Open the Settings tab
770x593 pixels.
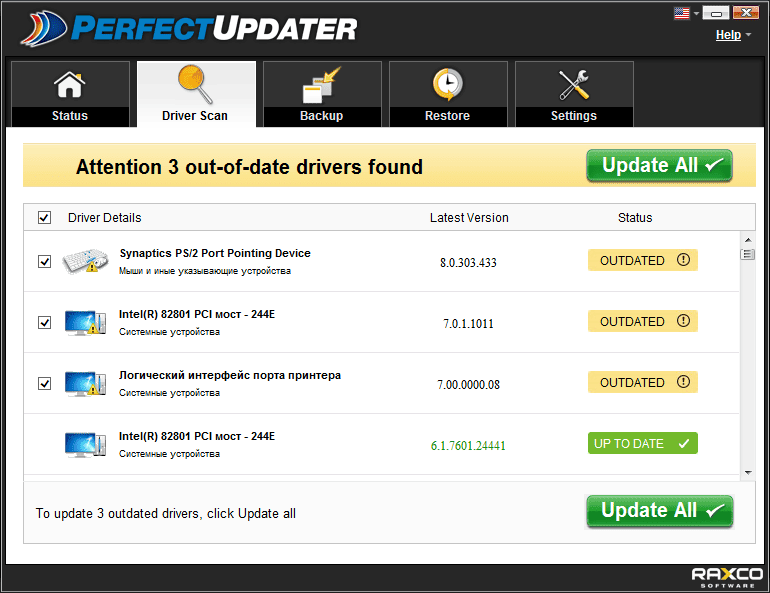coord(574,94)
